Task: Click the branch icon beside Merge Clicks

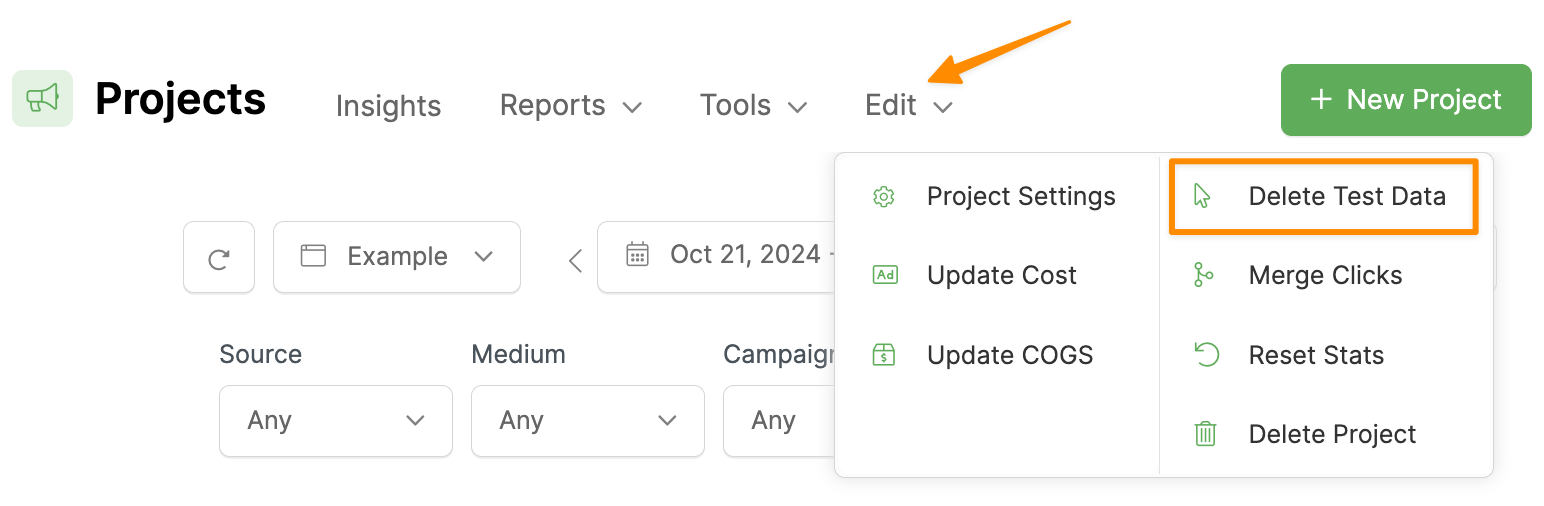Action: coord(1205,275)
